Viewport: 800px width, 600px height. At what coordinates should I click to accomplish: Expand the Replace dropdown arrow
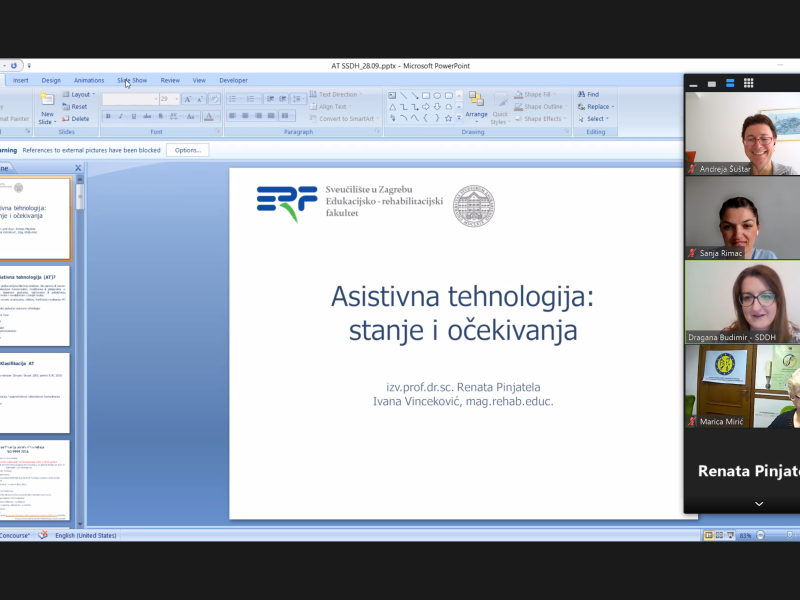click(613, 106)
